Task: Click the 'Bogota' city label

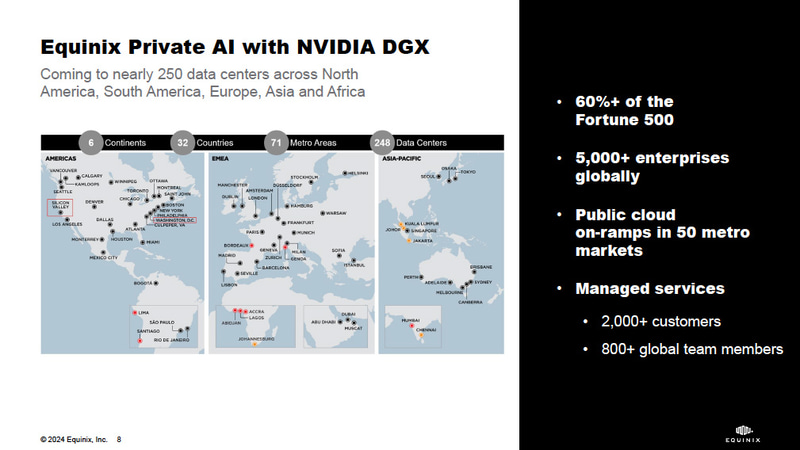Action: [x=143, y=283]
